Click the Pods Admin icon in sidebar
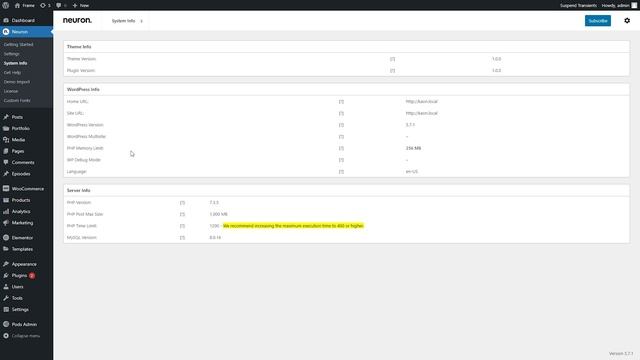640x360 pixels. (x=6, y=324)
